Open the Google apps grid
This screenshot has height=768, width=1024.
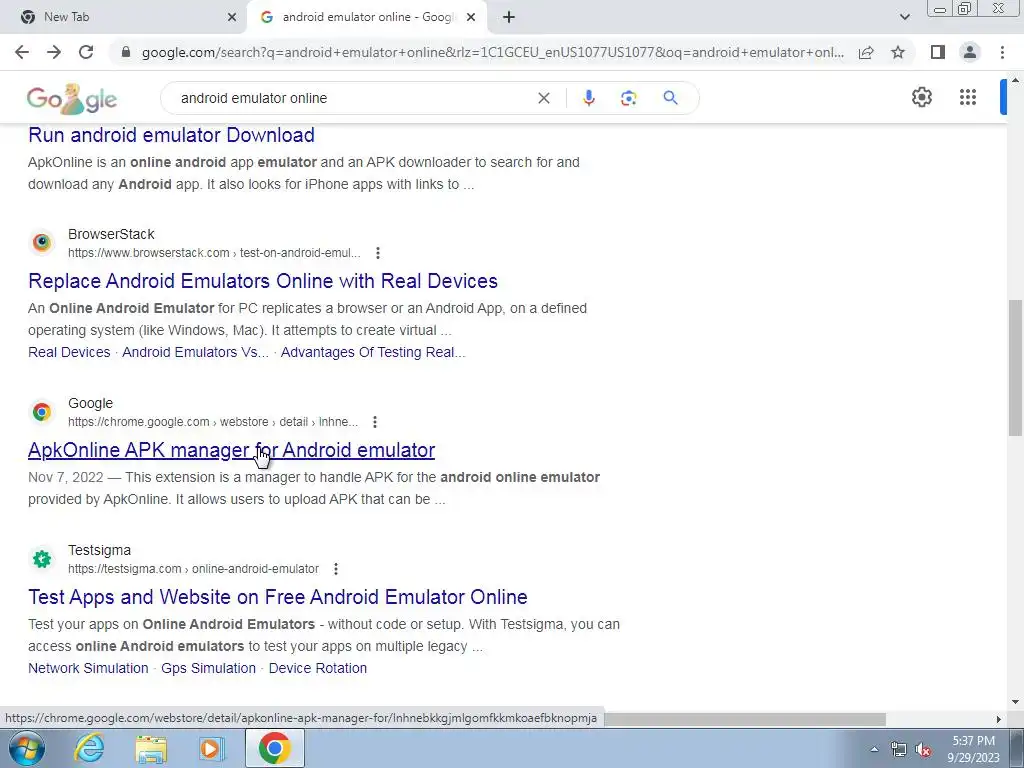pyautogui.click(x=968, y=97)
